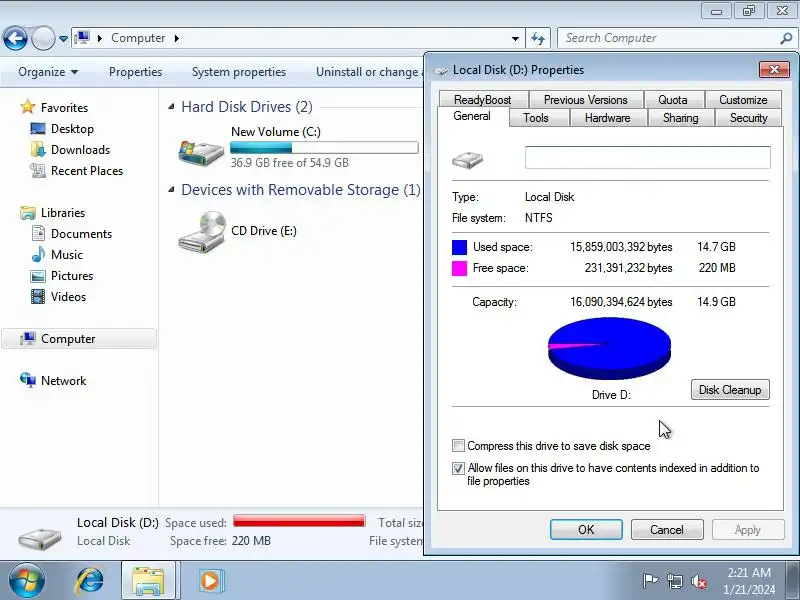The image size is (800, 600).
Task: Open the recent pages dropdown arrow
Action: [x=63, y=38]
